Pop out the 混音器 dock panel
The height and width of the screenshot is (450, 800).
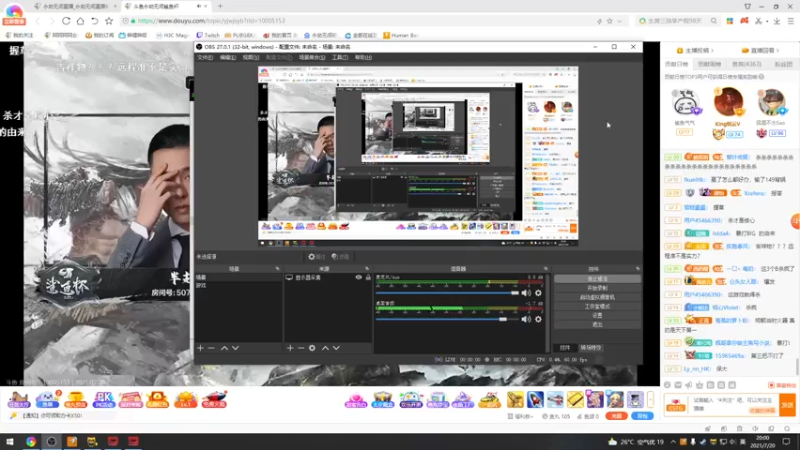(545, 269)
